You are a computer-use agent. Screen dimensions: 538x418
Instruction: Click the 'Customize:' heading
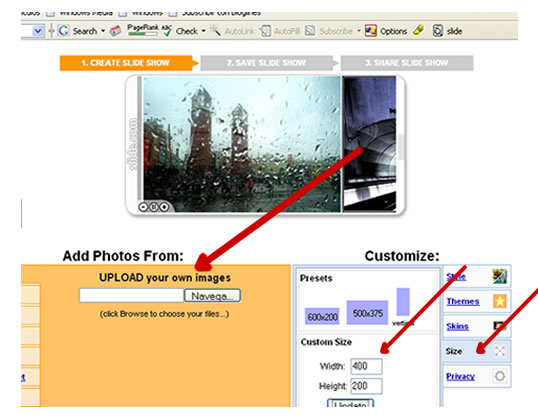402,256
